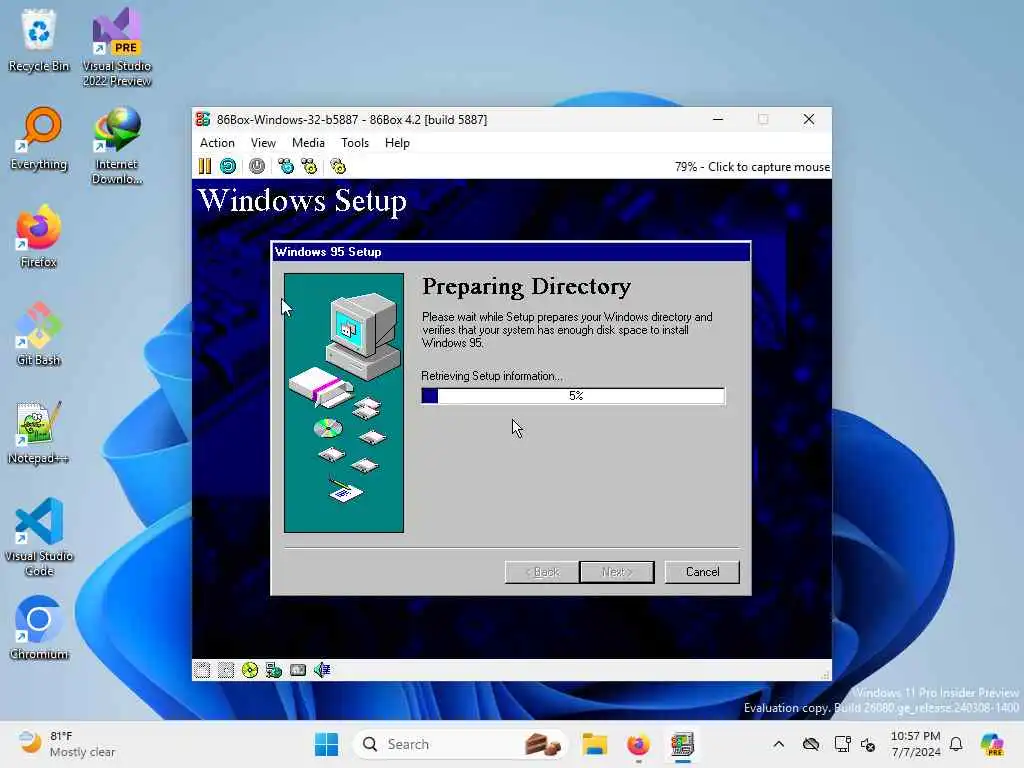Hard reset the machine with the teal reset icon
1024x768 pixels.
pos(228,167)
